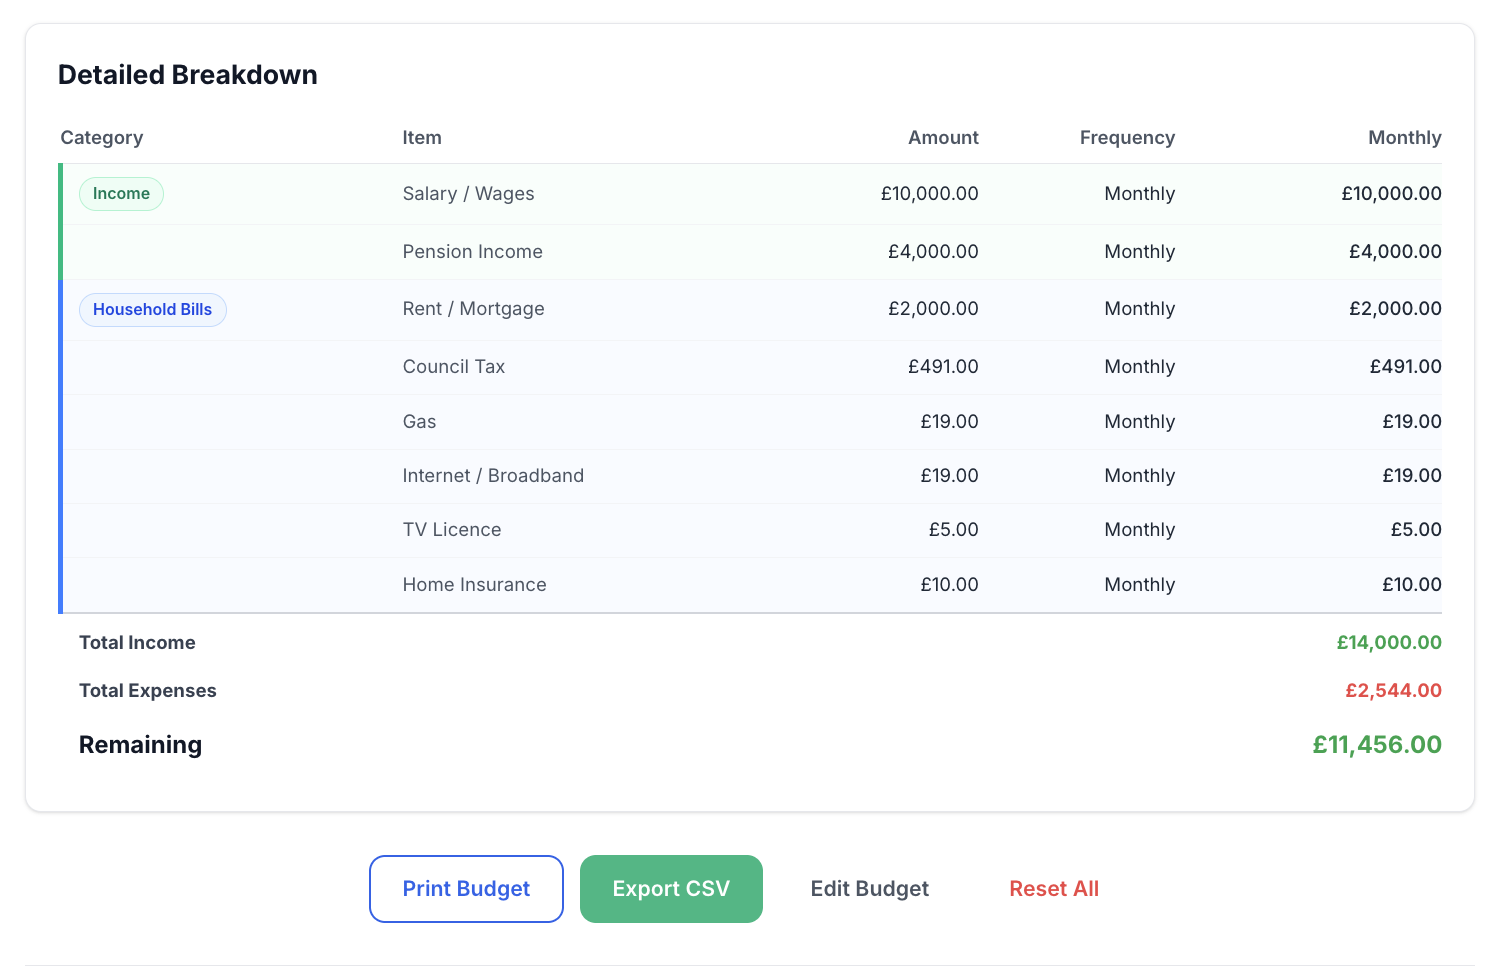Click the Remaining total £11,456.00
Viewport: 1504px width, 968px height.
pos(1376,745)
